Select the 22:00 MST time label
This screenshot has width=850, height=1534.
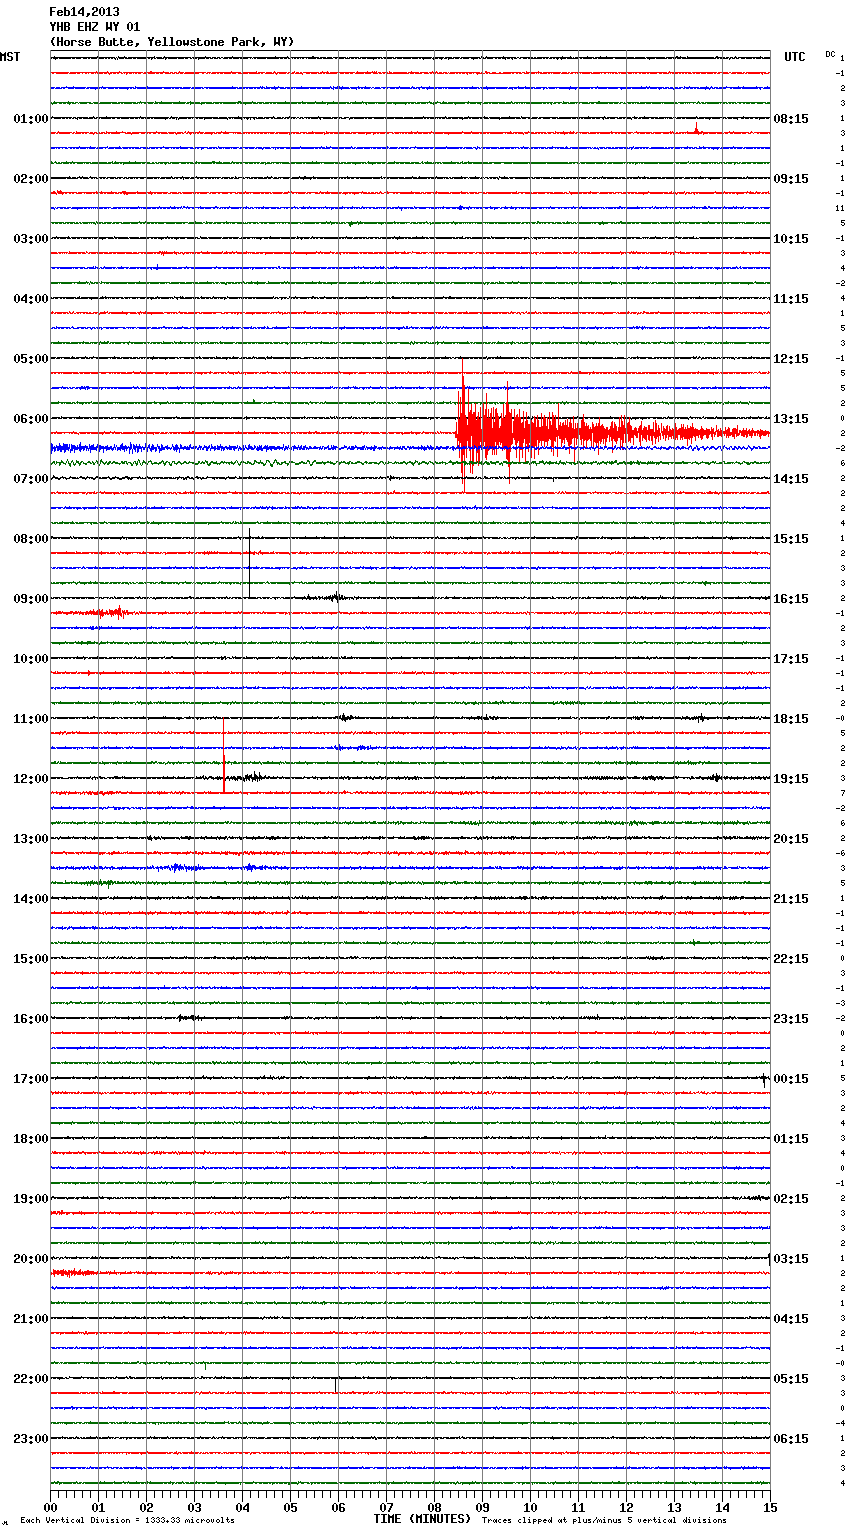30,1379
